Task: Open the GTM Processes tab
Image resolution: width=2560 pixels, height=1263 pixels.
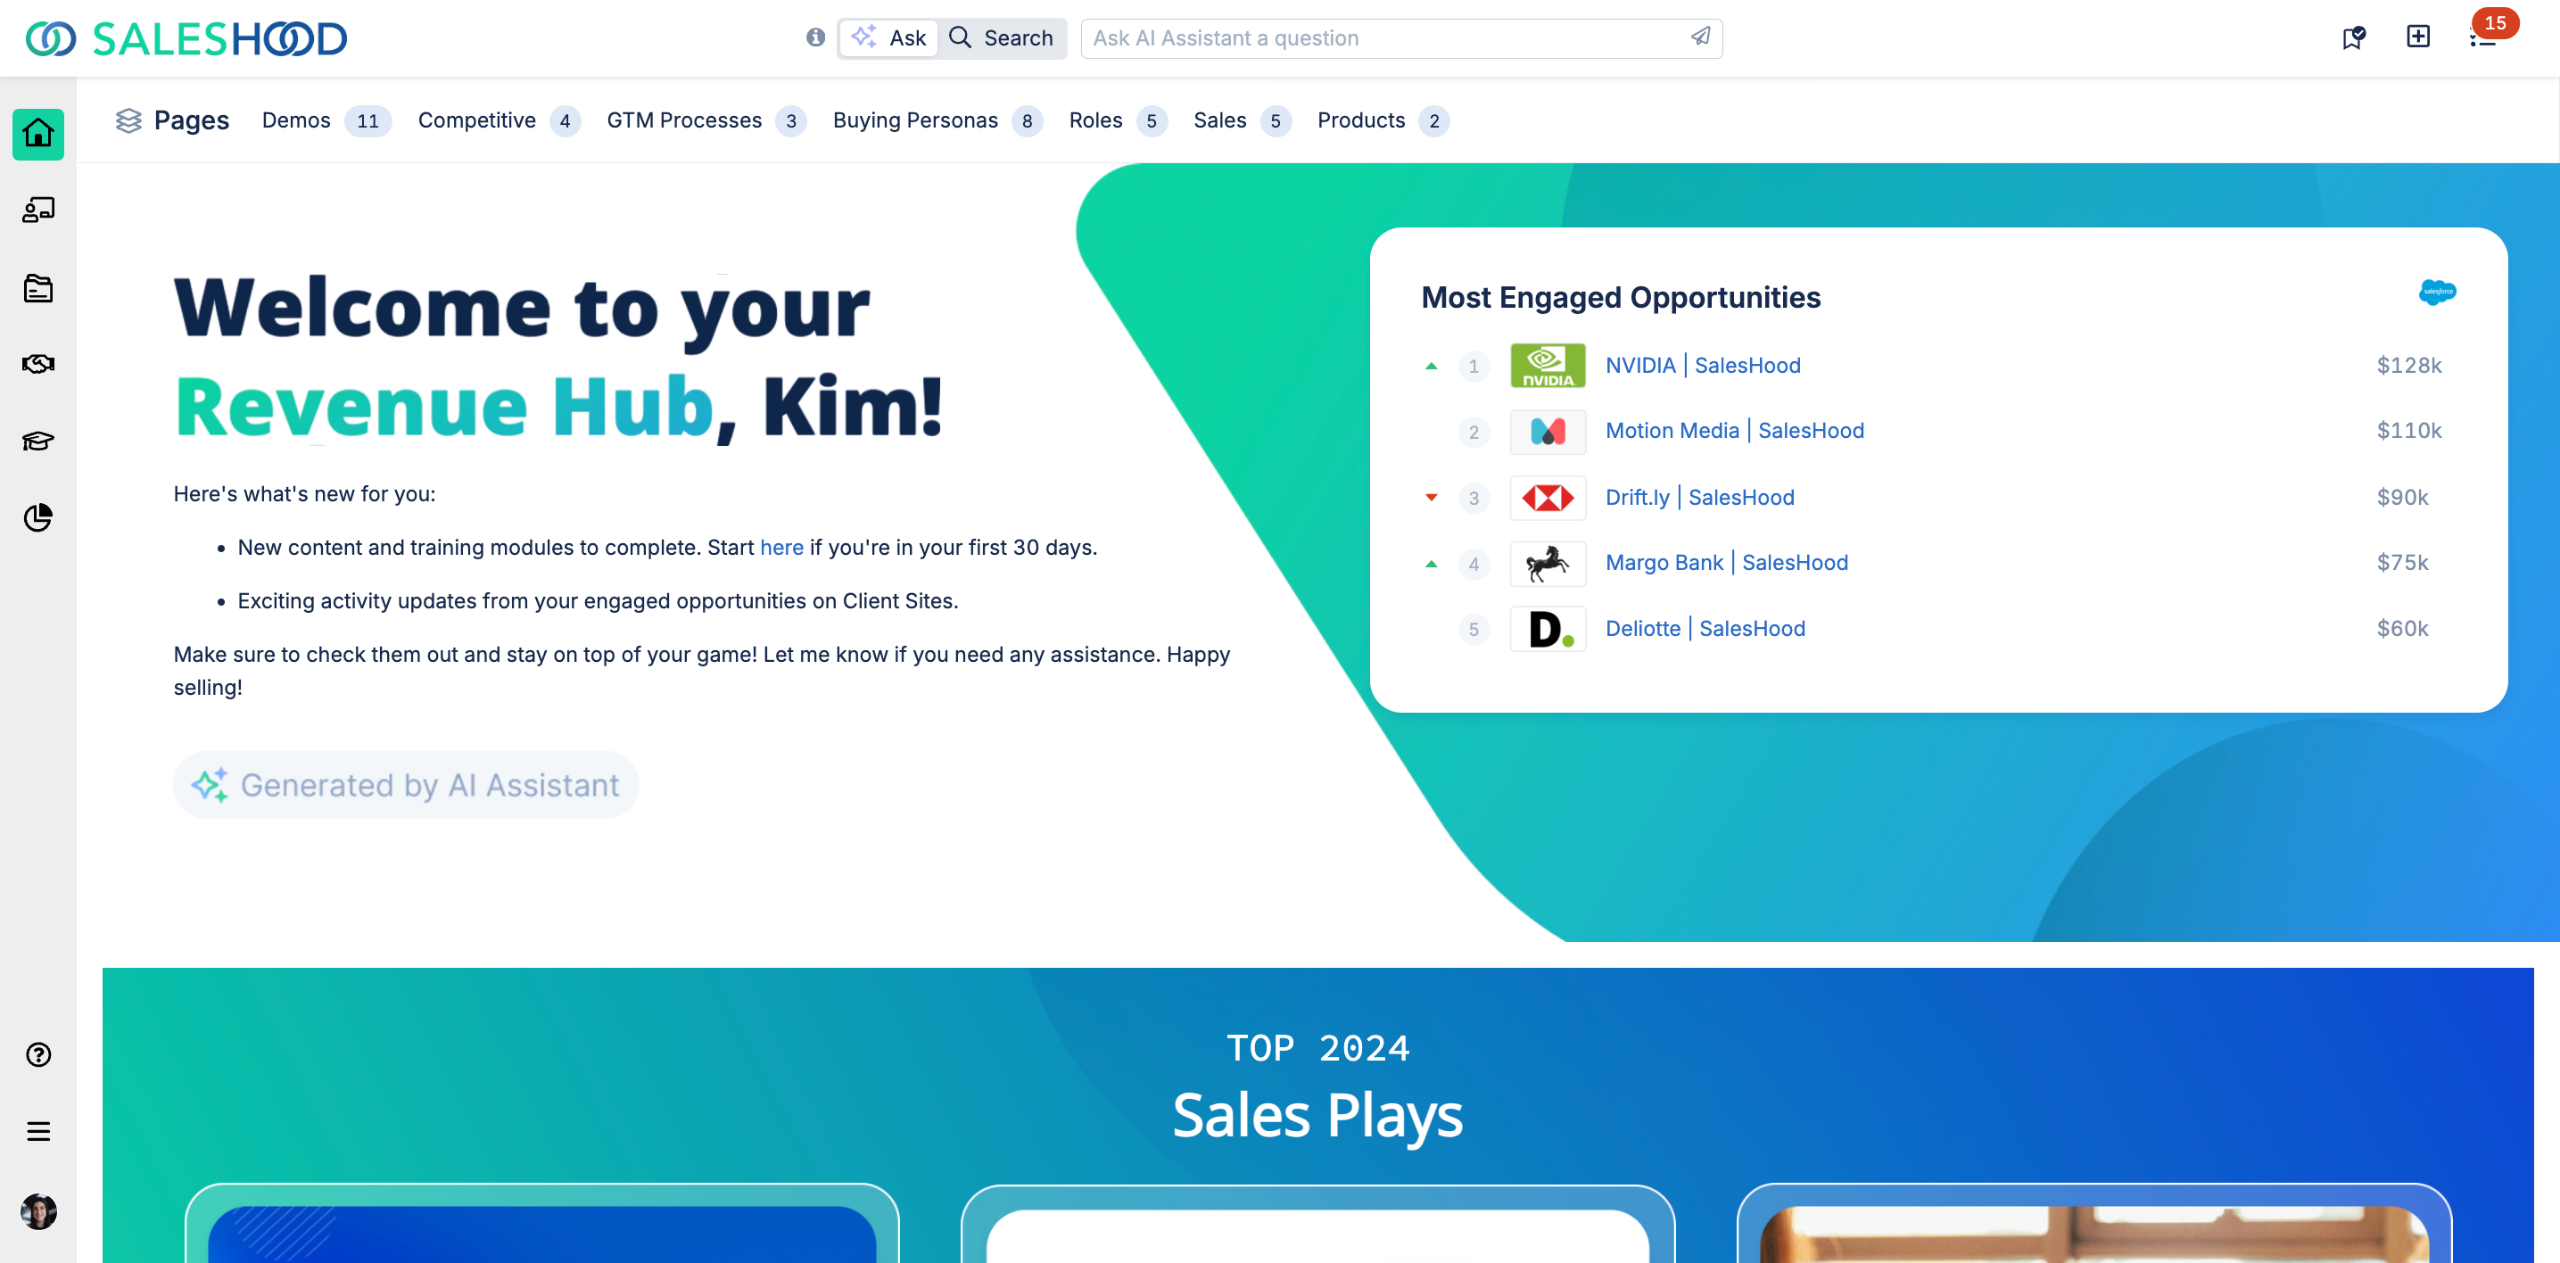Action: [684, 121]
